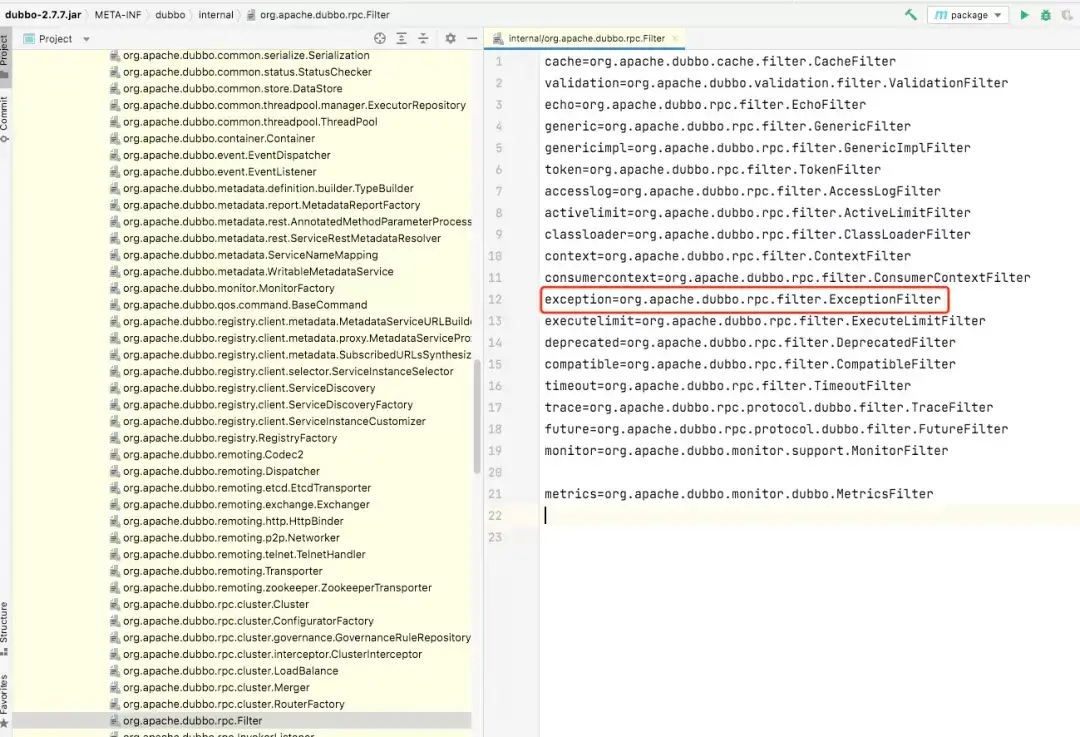This screenshot has height=737, width=1080.
Task: Click the echo=...EchoFilter line in editor
Action: tap(705, 105)
